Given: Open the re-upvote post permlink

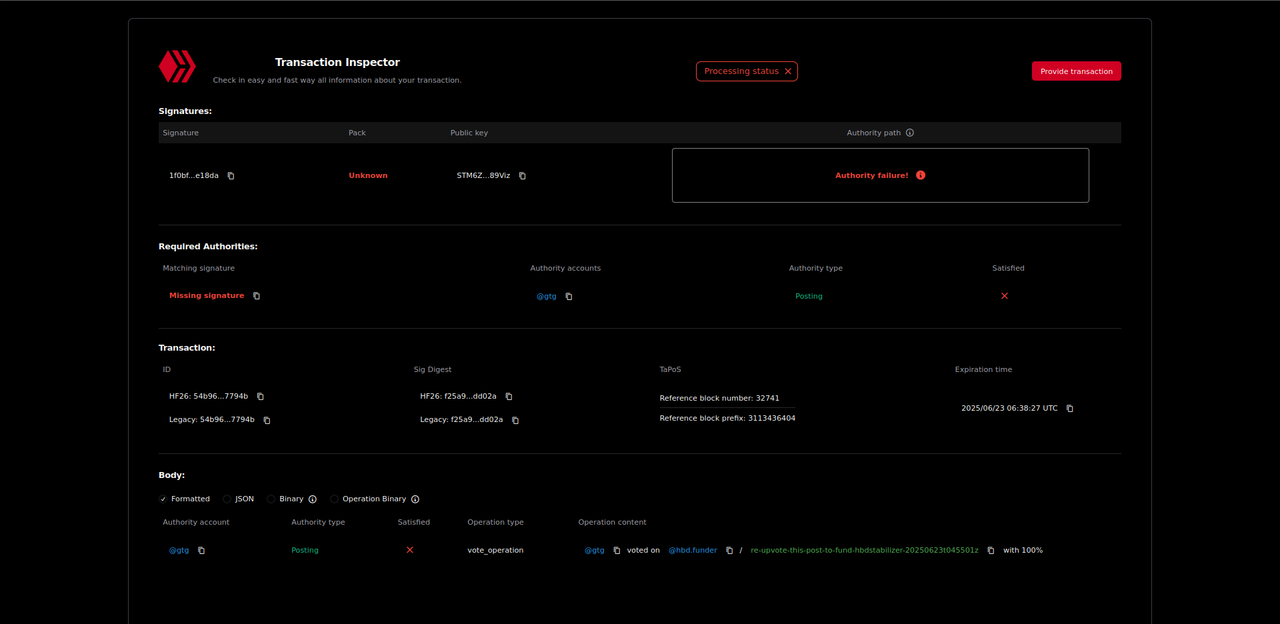Looking at the screenshot, I should [x=864, y=550].
